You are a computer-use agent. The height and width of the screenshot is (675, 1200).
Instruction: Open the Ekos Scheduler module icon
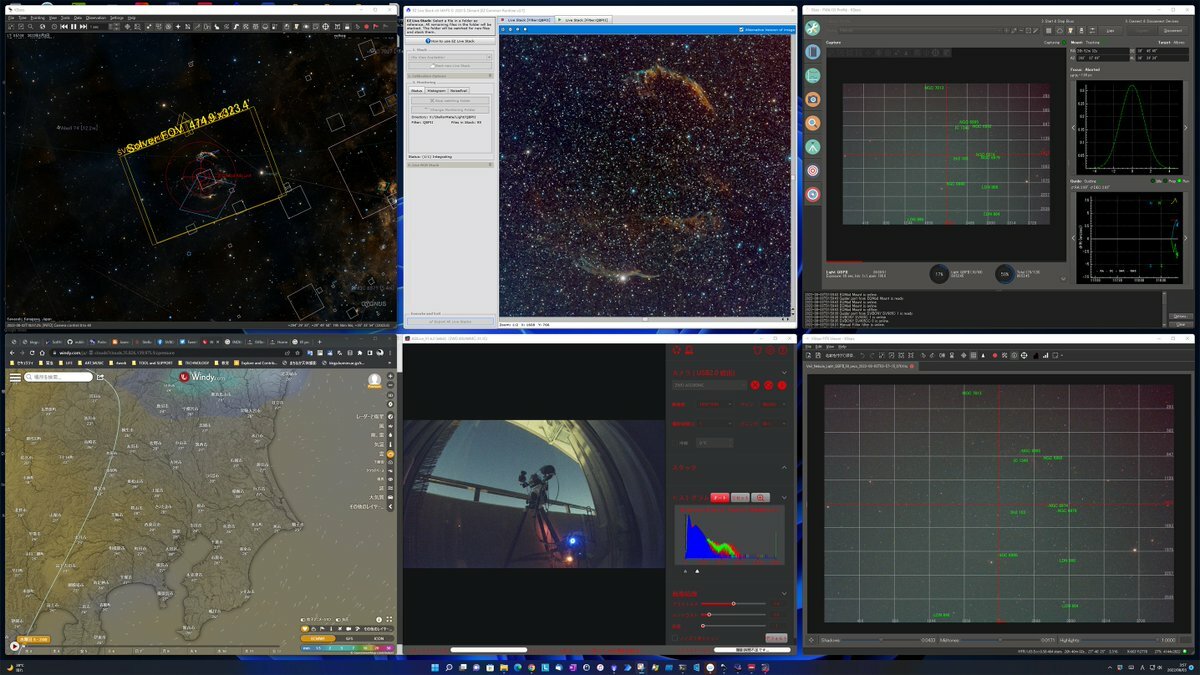point(813,51)
